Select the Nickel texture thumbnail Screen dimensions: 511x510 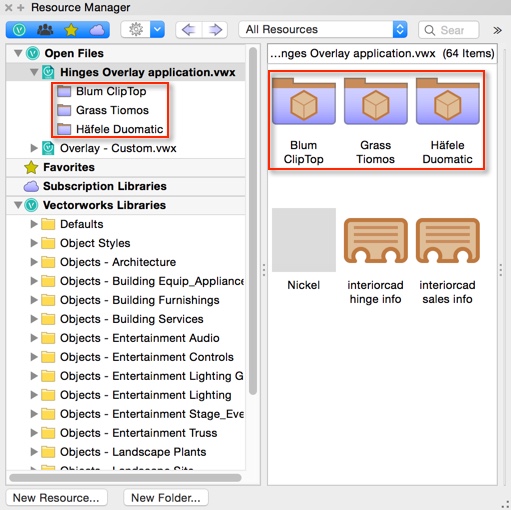[304, 240]
